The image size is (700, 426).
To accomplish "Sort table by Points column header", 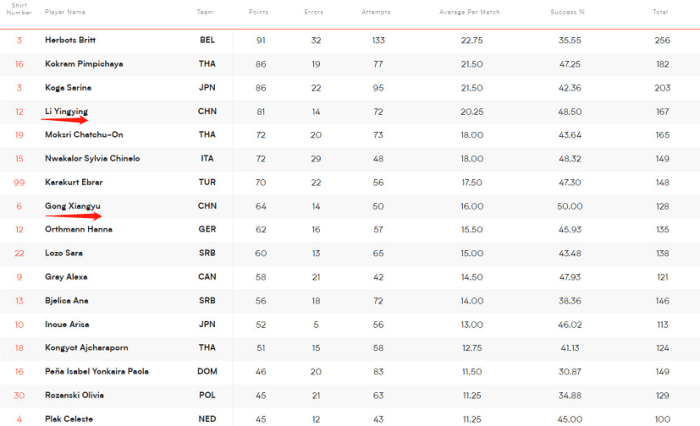I will click(258, 11).
